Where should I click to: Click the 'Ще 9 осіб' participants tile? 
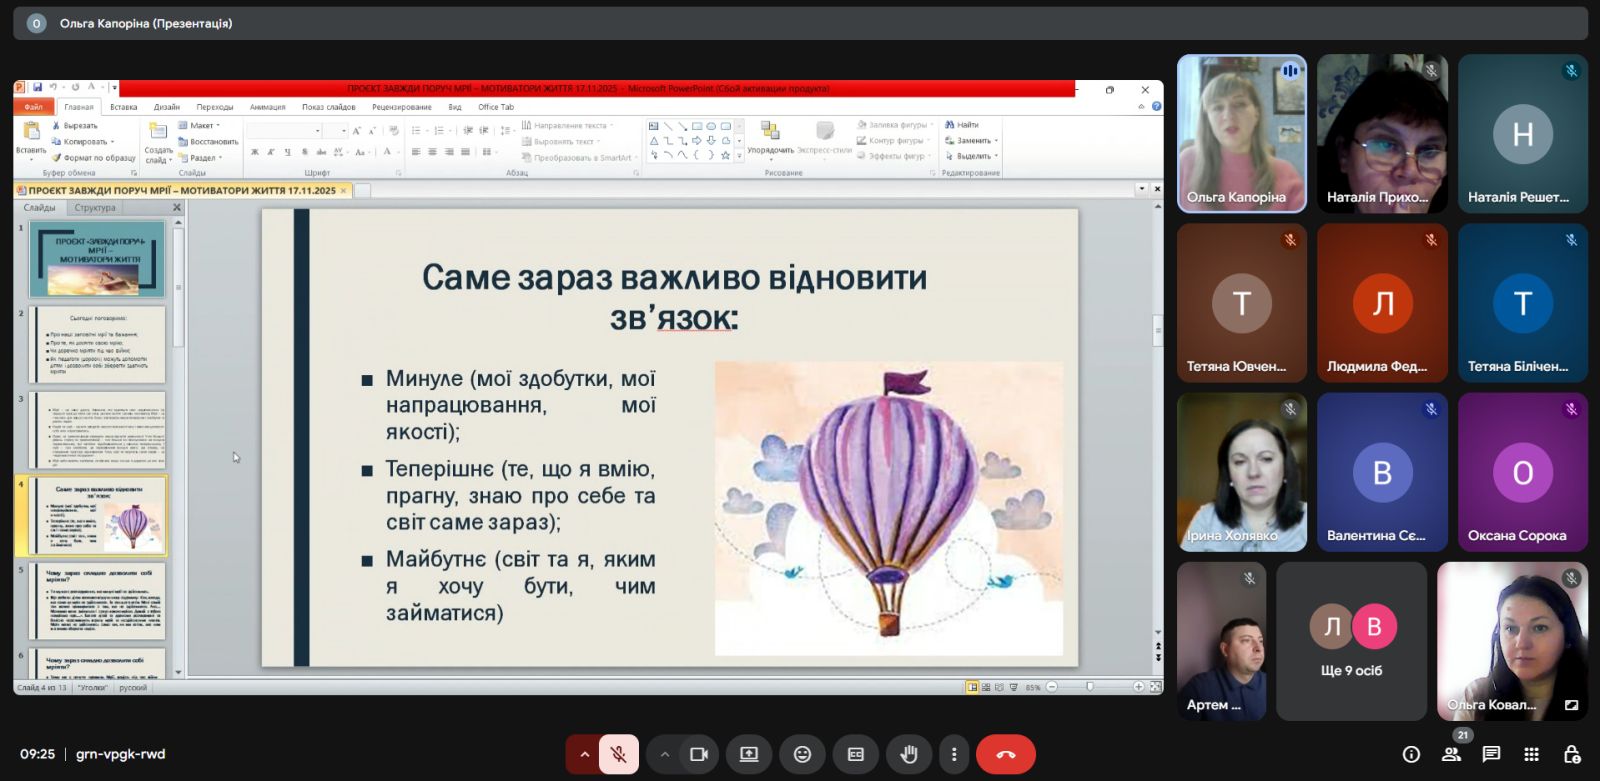pyautogui.click(x=1351, y=641)
